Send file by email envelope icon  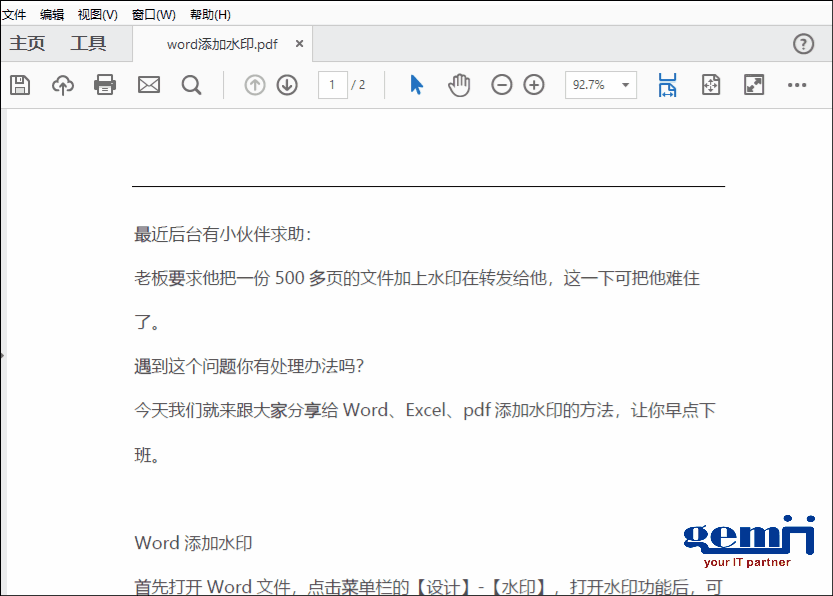[x=149, y=85]
